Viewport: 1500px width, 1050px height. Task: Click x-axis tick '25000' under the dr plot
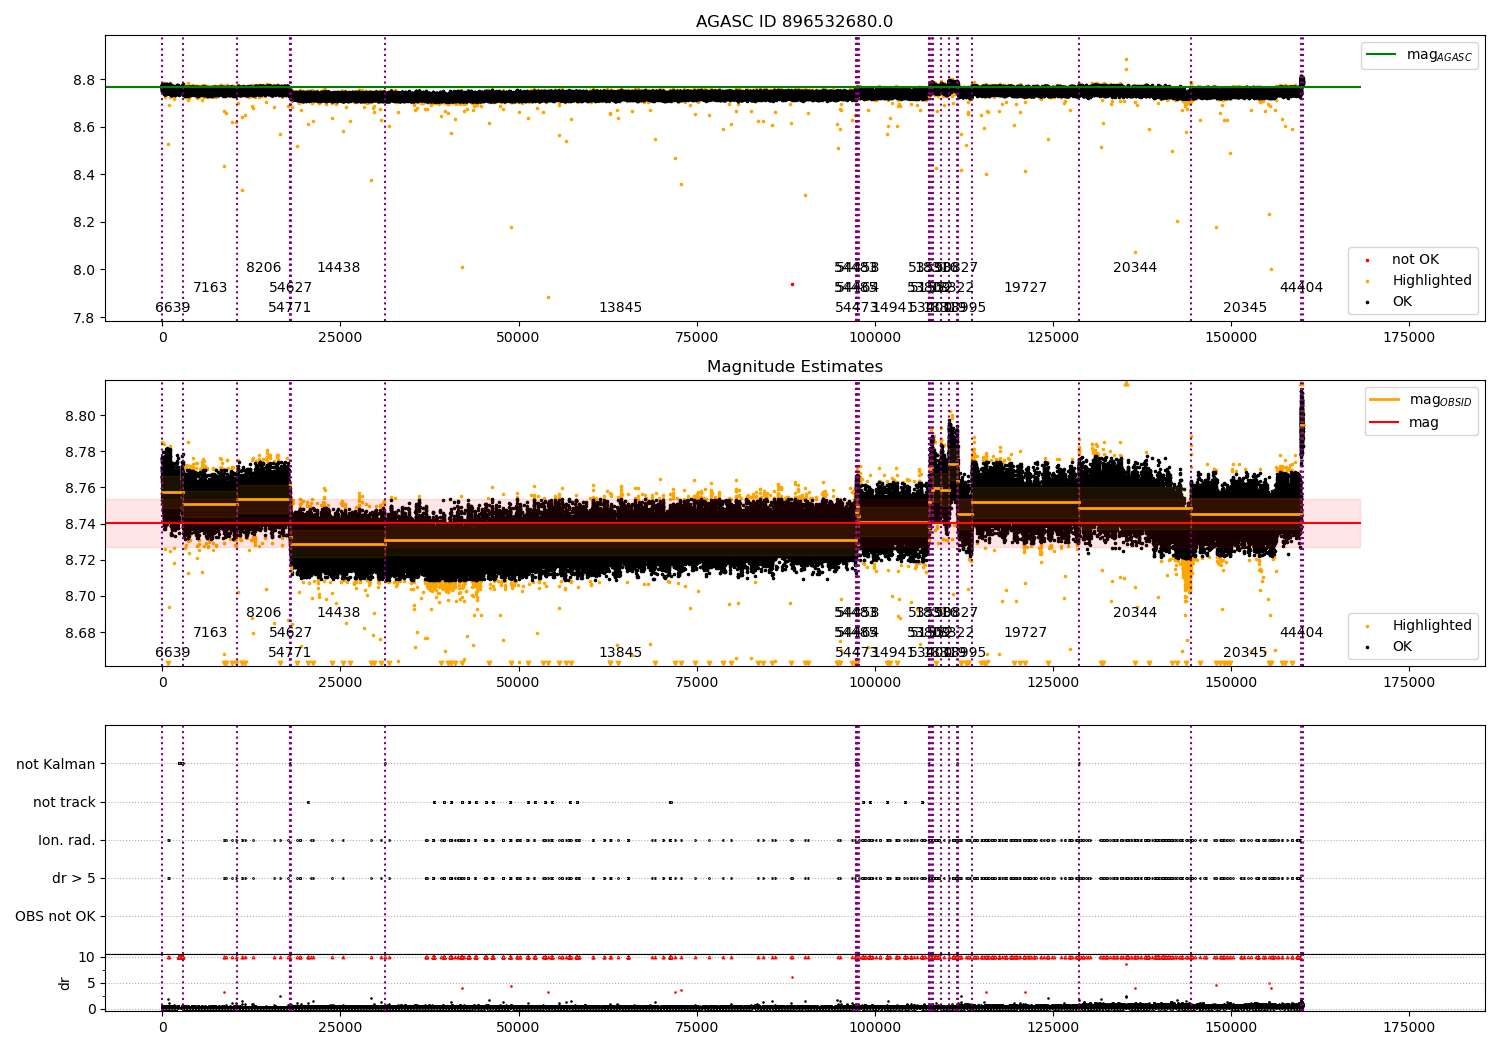[x=340, y=1028]
